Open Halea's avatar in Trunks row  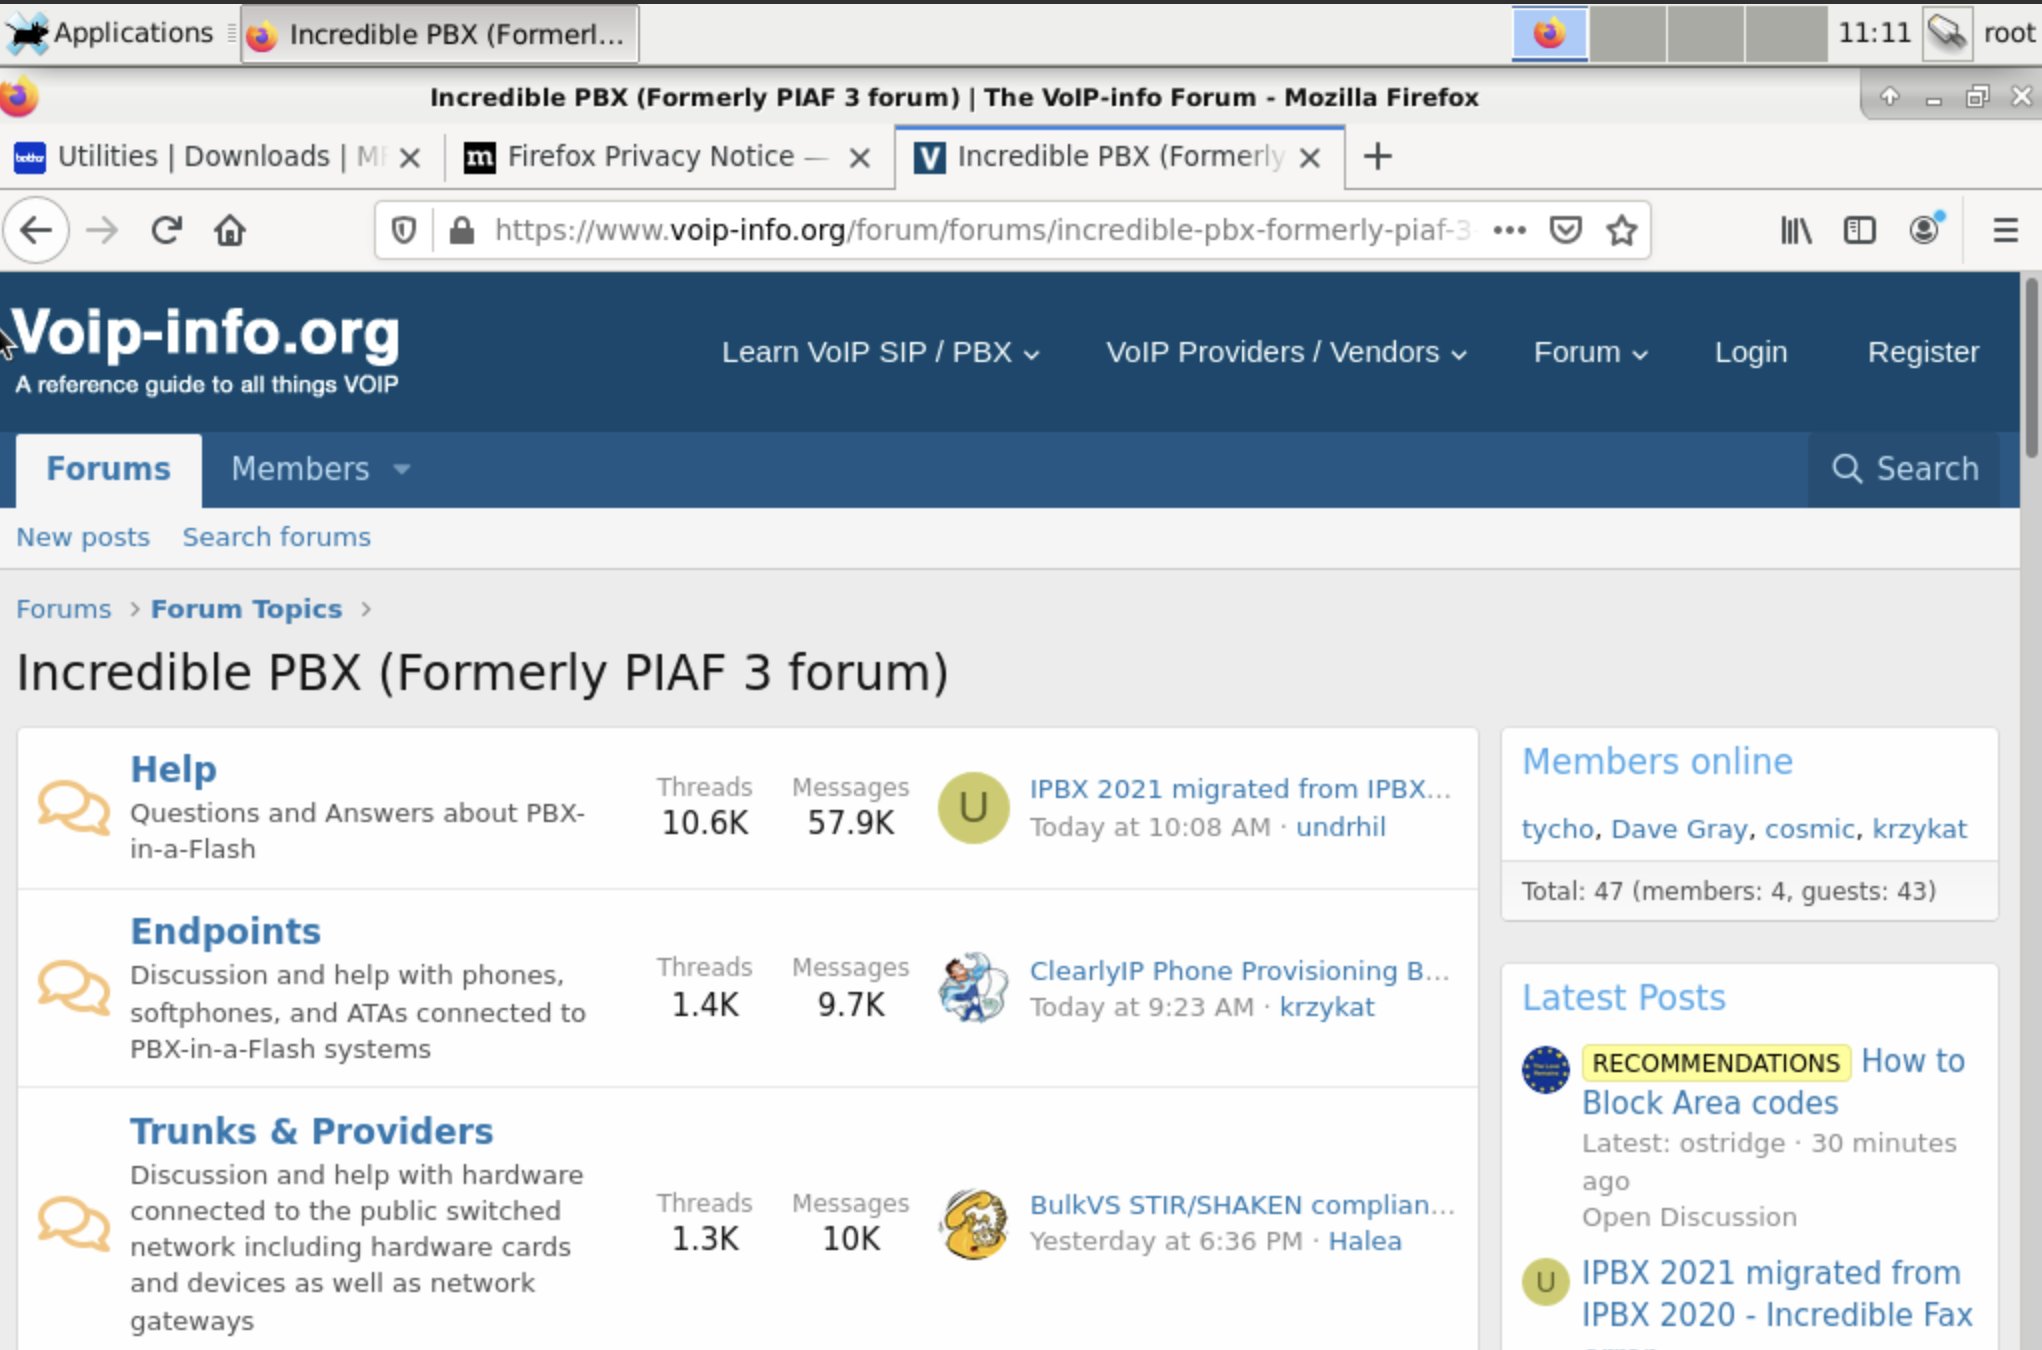tap(973, 1223)
